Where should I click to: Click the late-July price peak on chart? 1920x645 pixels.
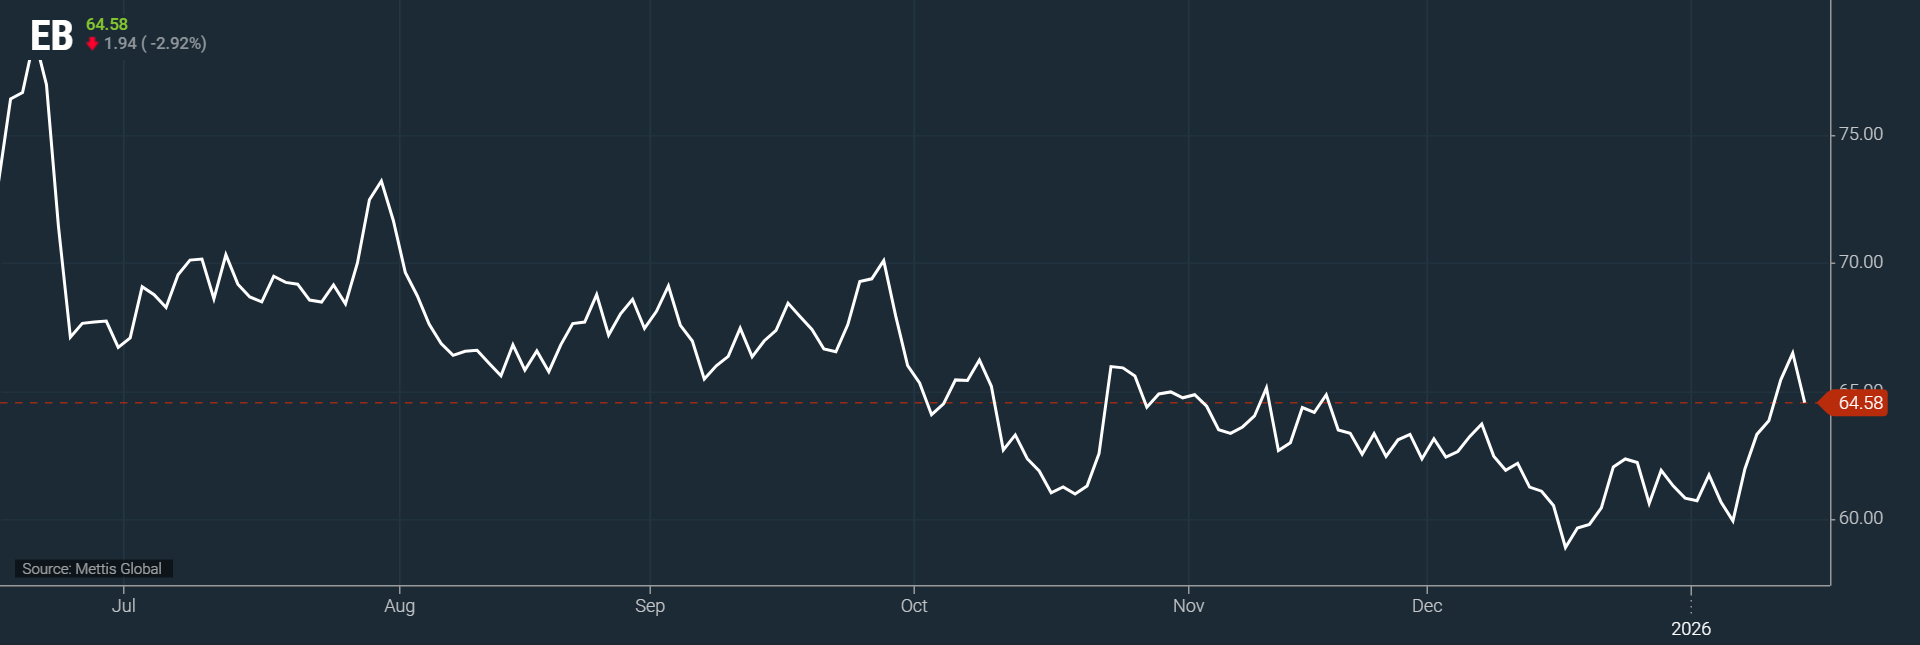point(381,181)
